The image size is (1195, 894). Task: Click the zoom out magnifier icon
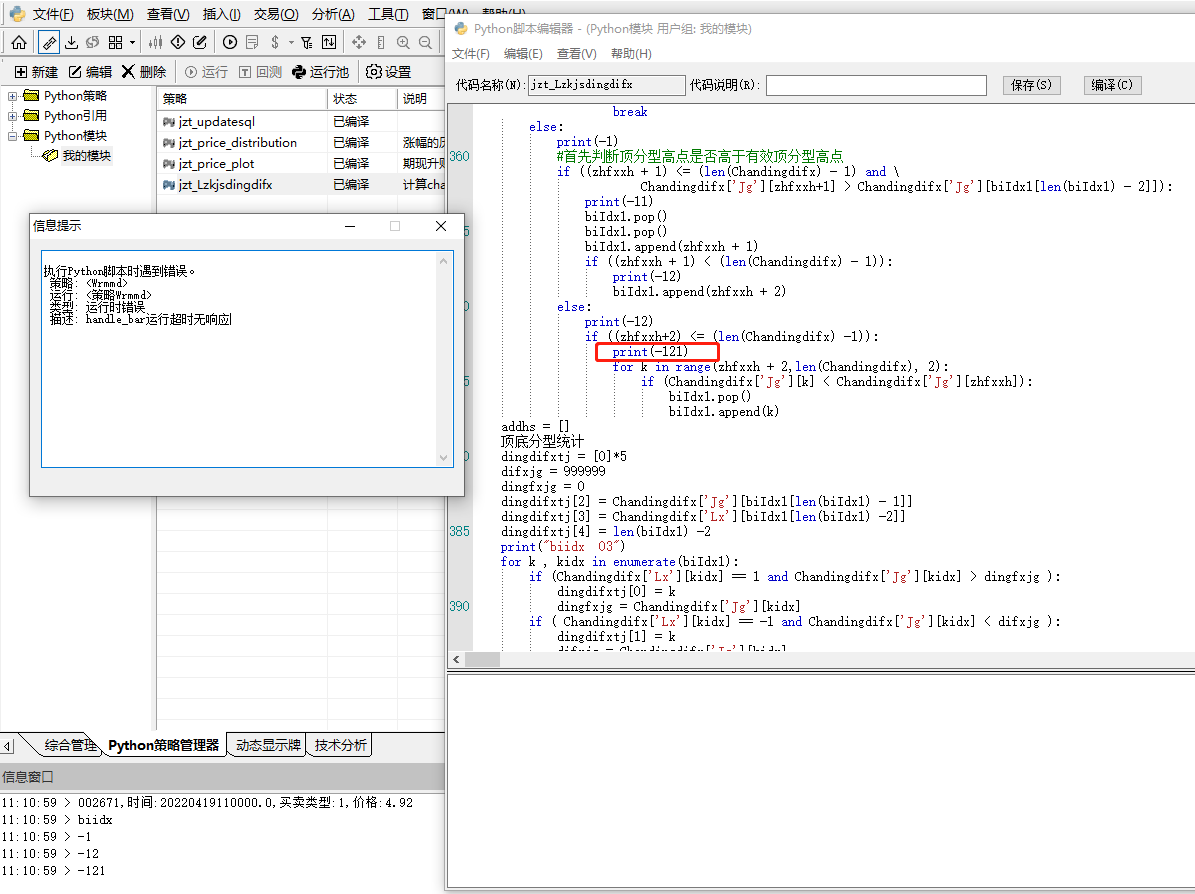pos(425,42)
